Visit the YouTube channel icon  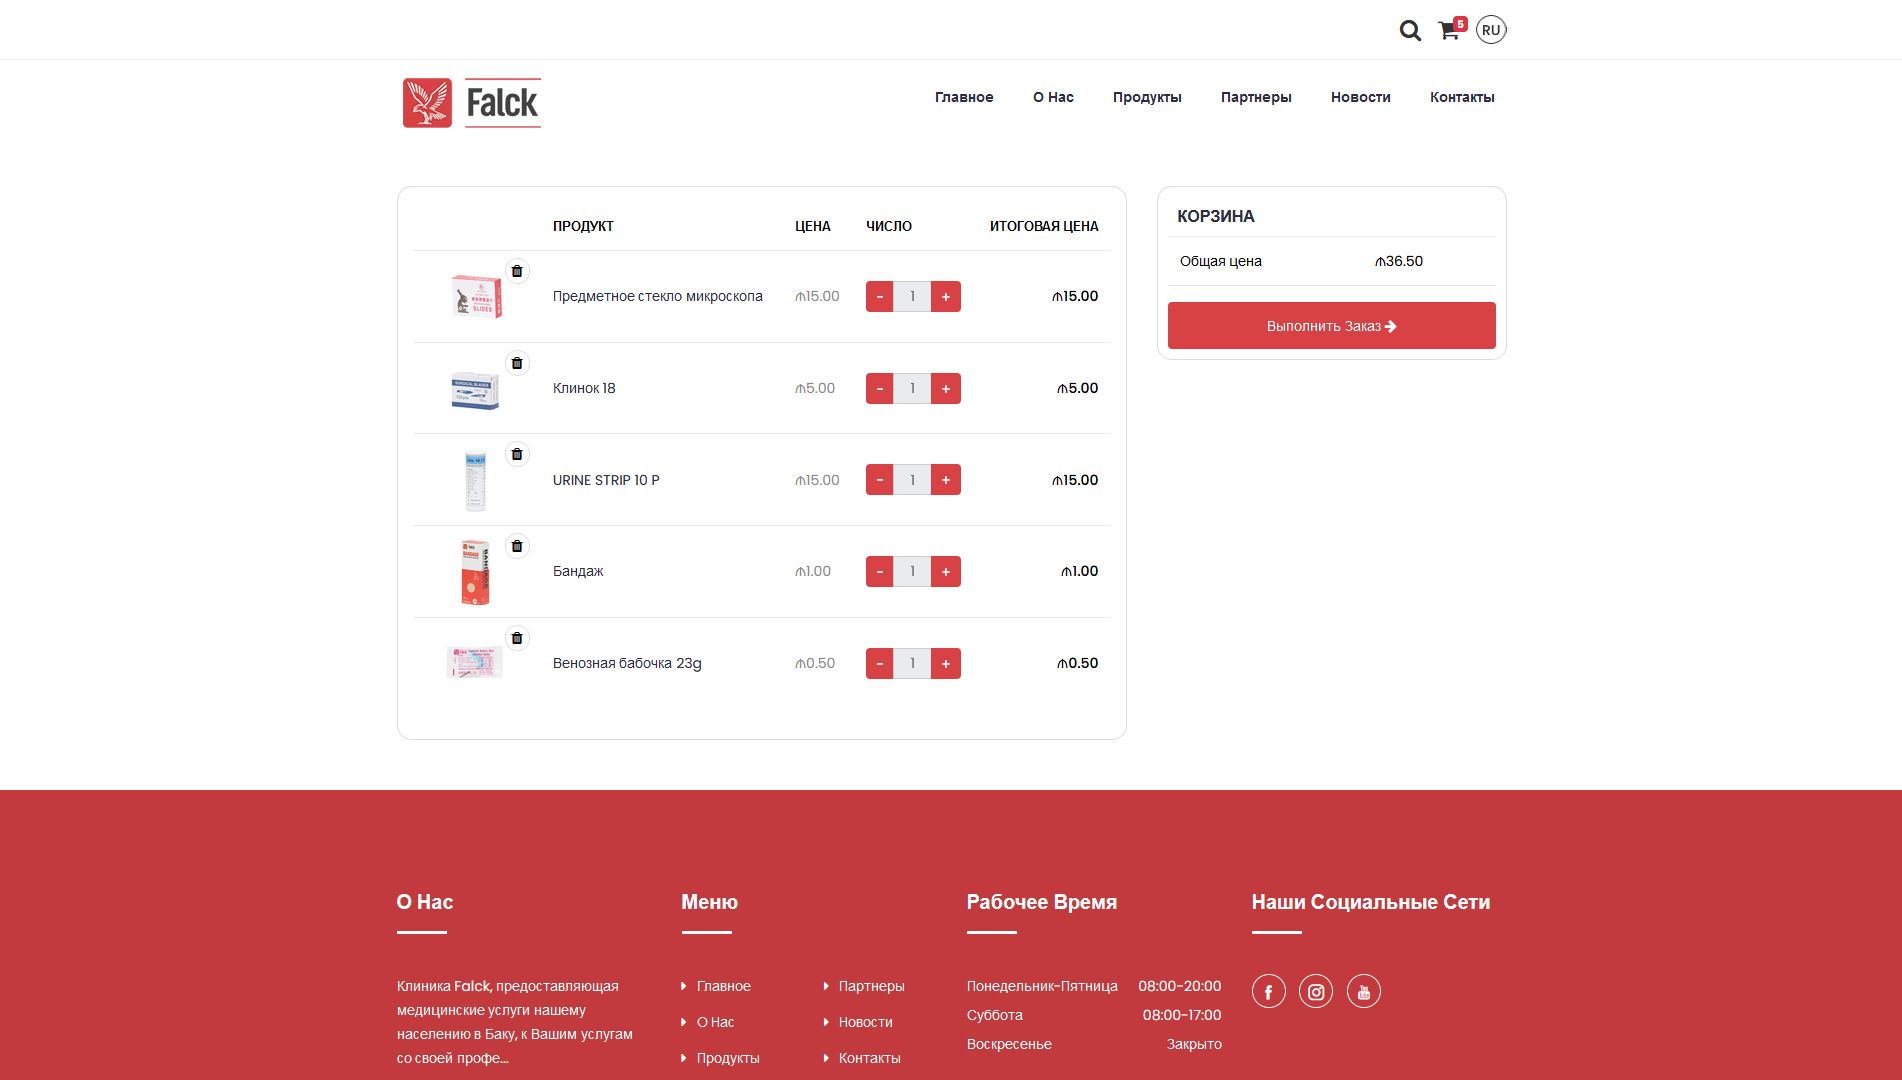[x=1363, y=991]
